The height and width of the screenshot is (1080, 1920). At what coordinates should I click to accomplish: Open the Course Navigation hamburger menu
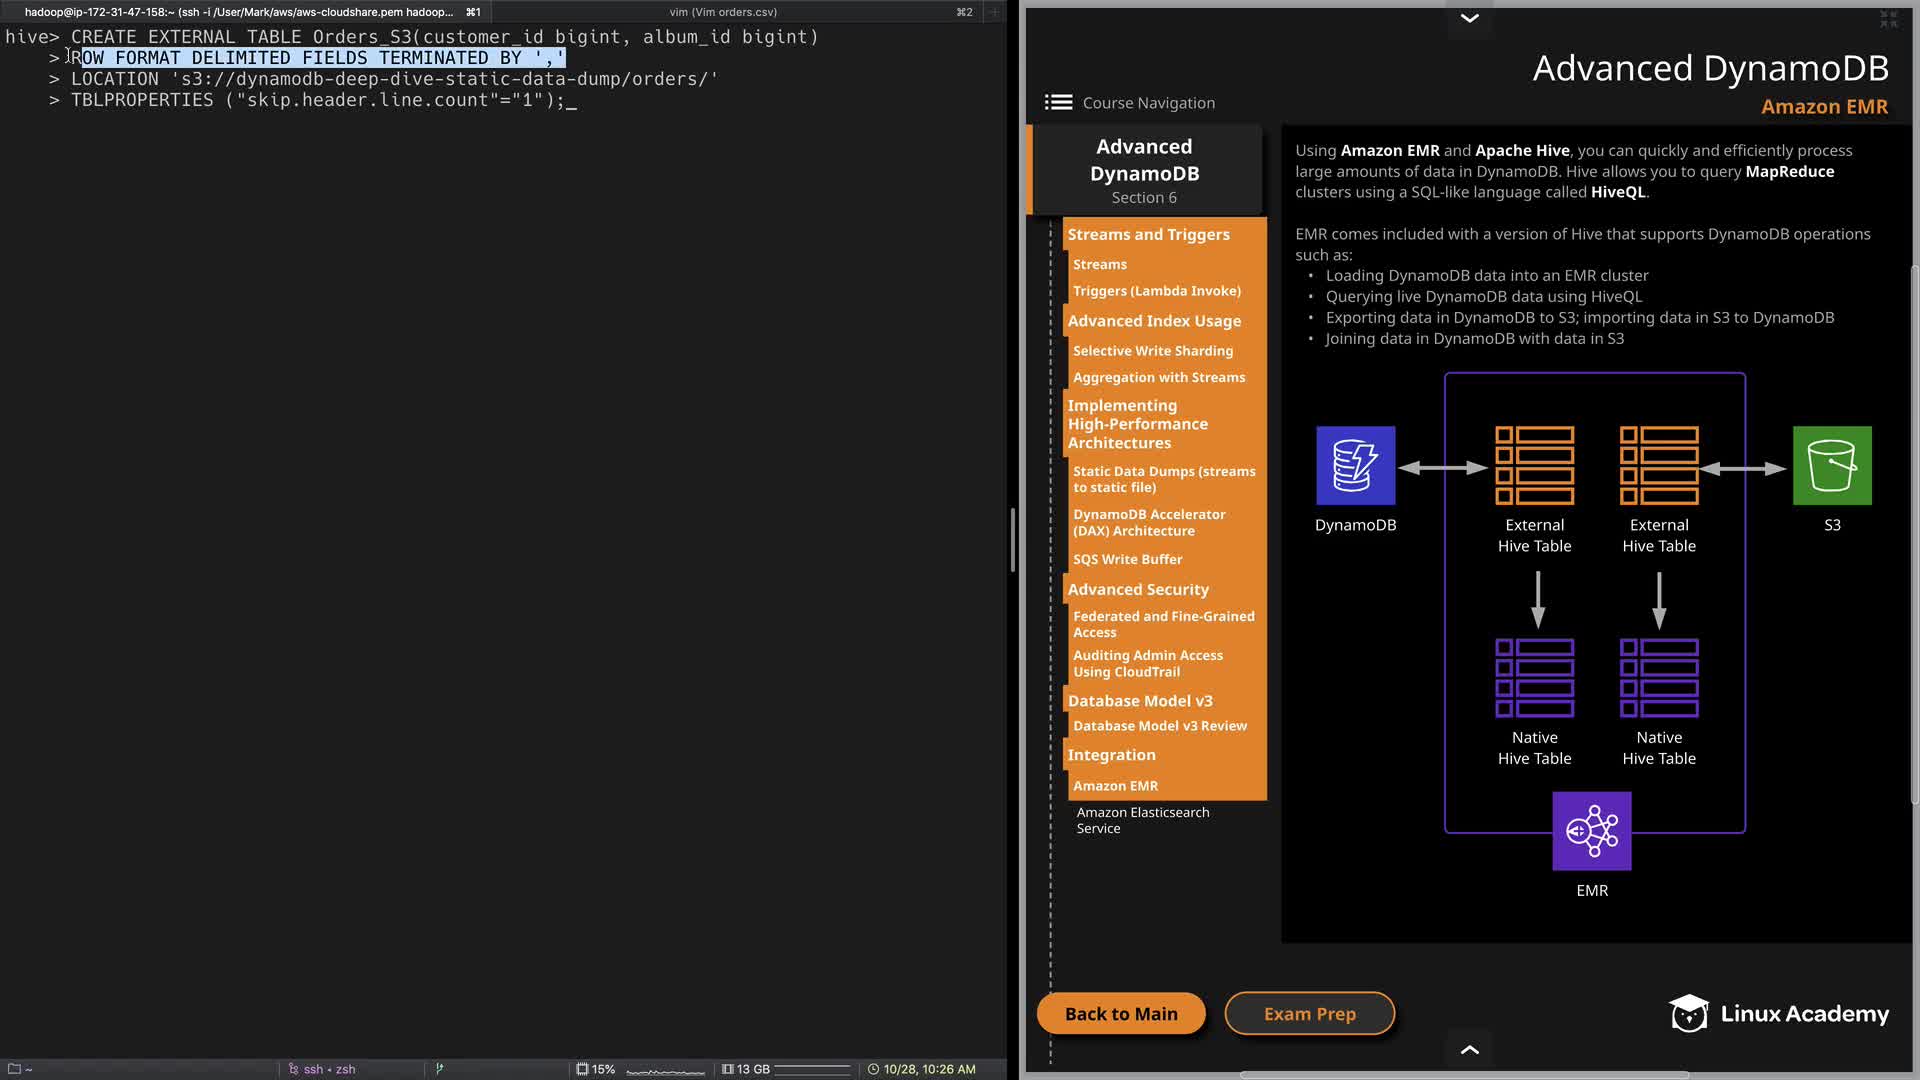(1058, 103)
